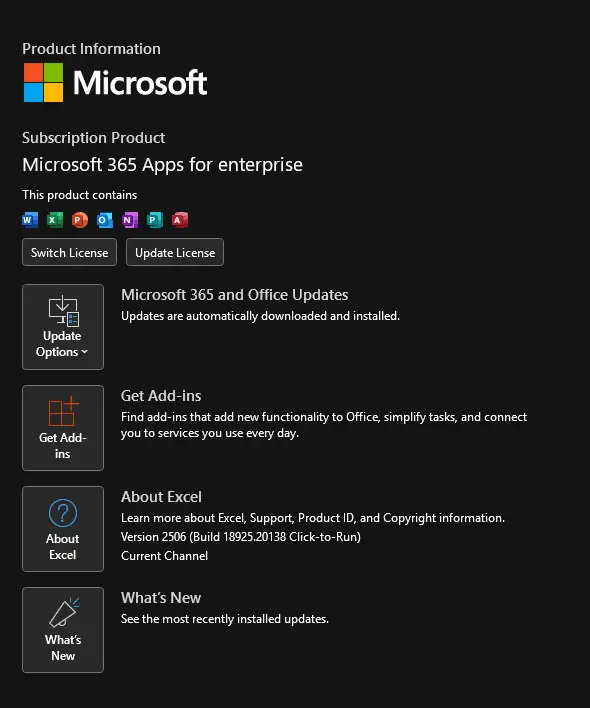The image size is (590, 708).
Task: Open the About Excel tile
Action: (x=63, y=529)
